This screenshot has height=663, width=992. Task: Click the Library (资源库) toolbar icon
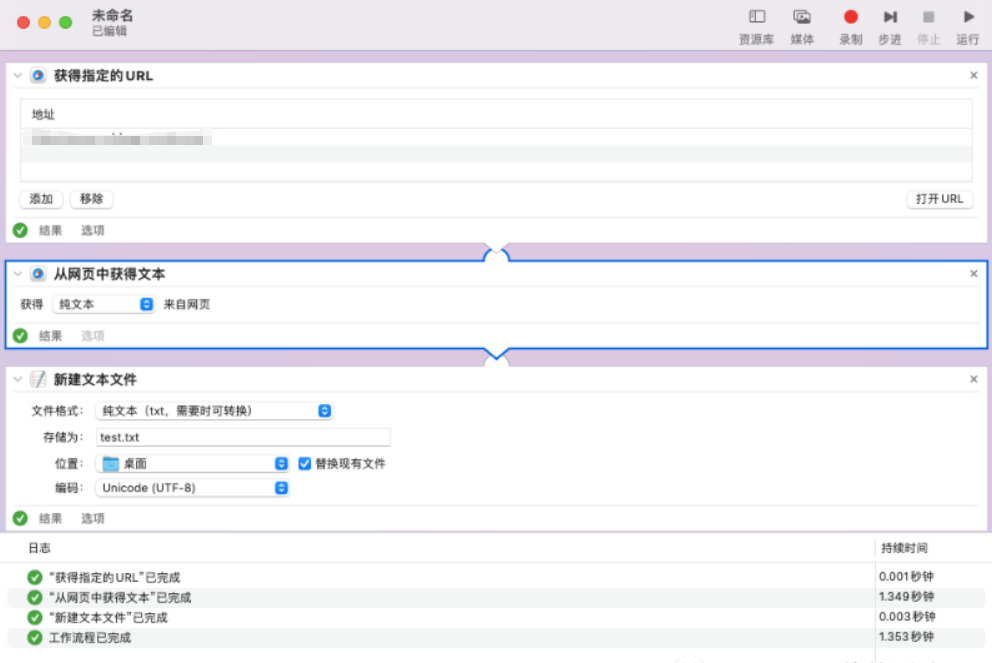757,17
